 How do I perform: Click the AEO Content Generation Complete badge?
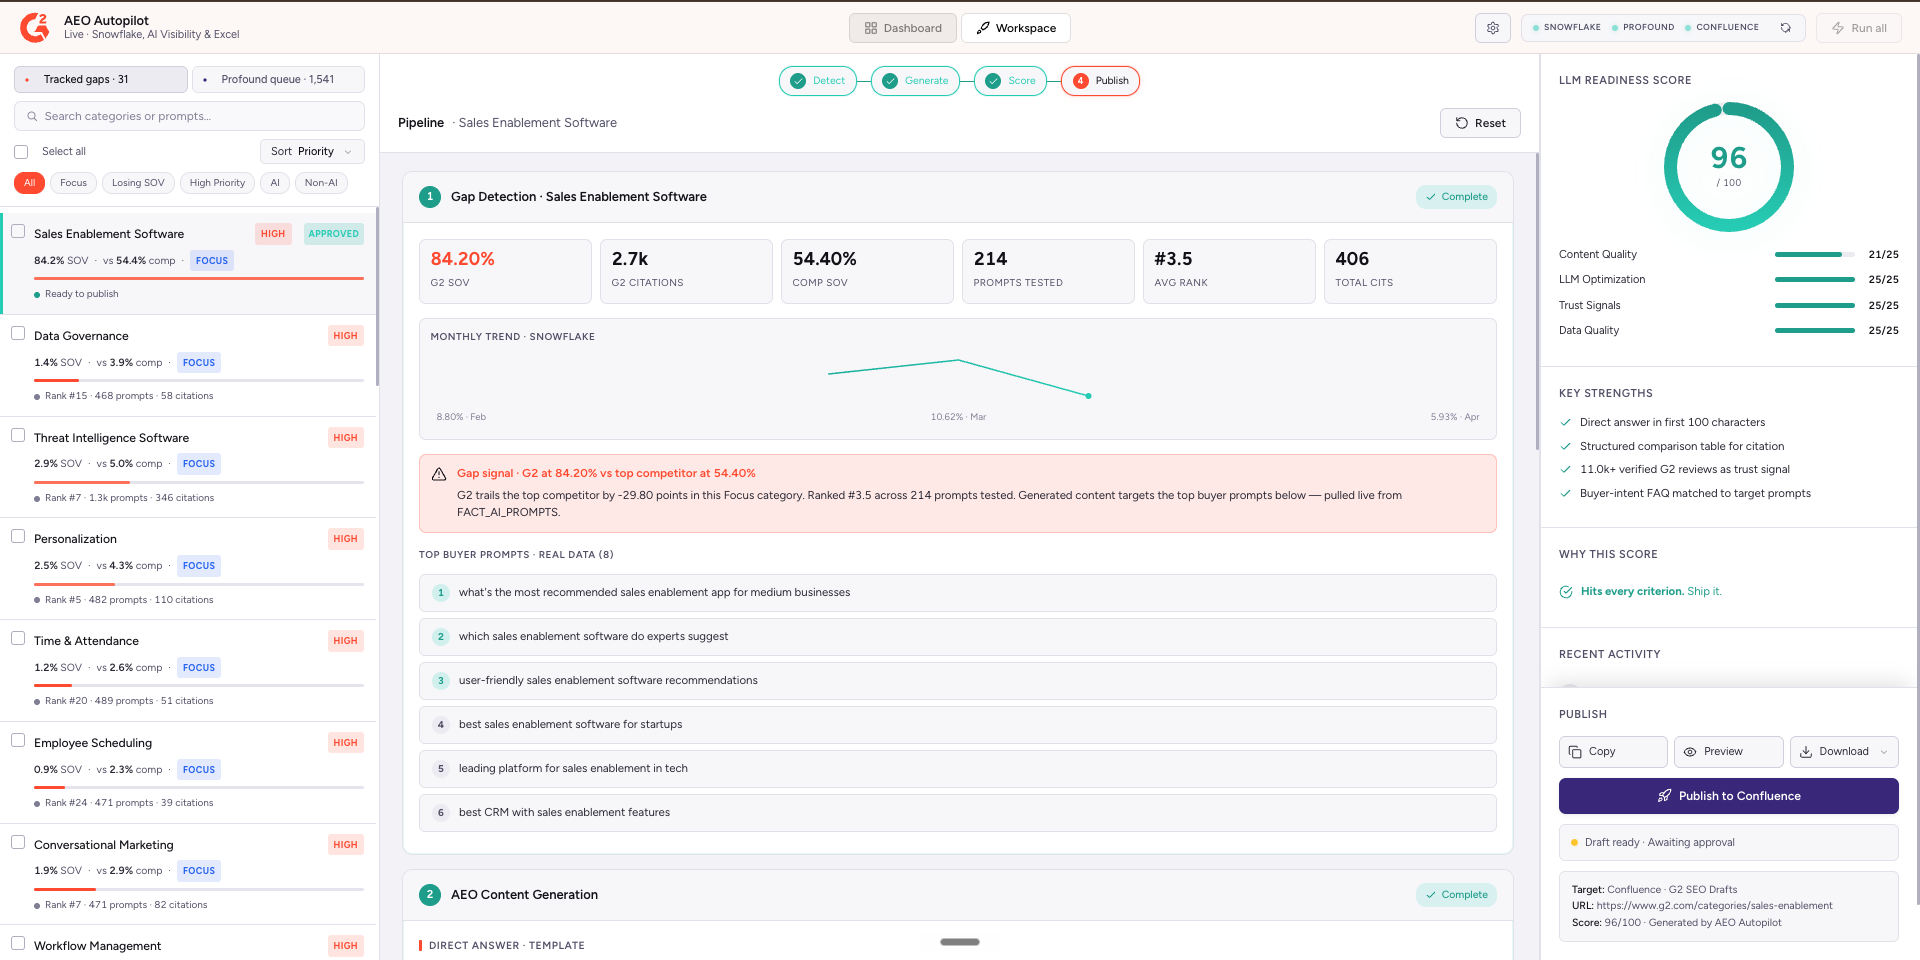(1456, 895)
